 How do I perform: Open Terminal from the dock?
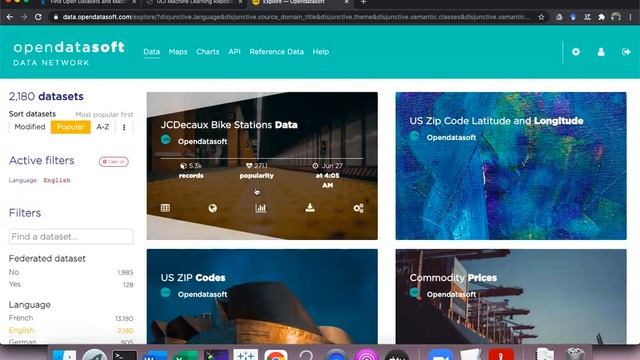tap(124, 355)
